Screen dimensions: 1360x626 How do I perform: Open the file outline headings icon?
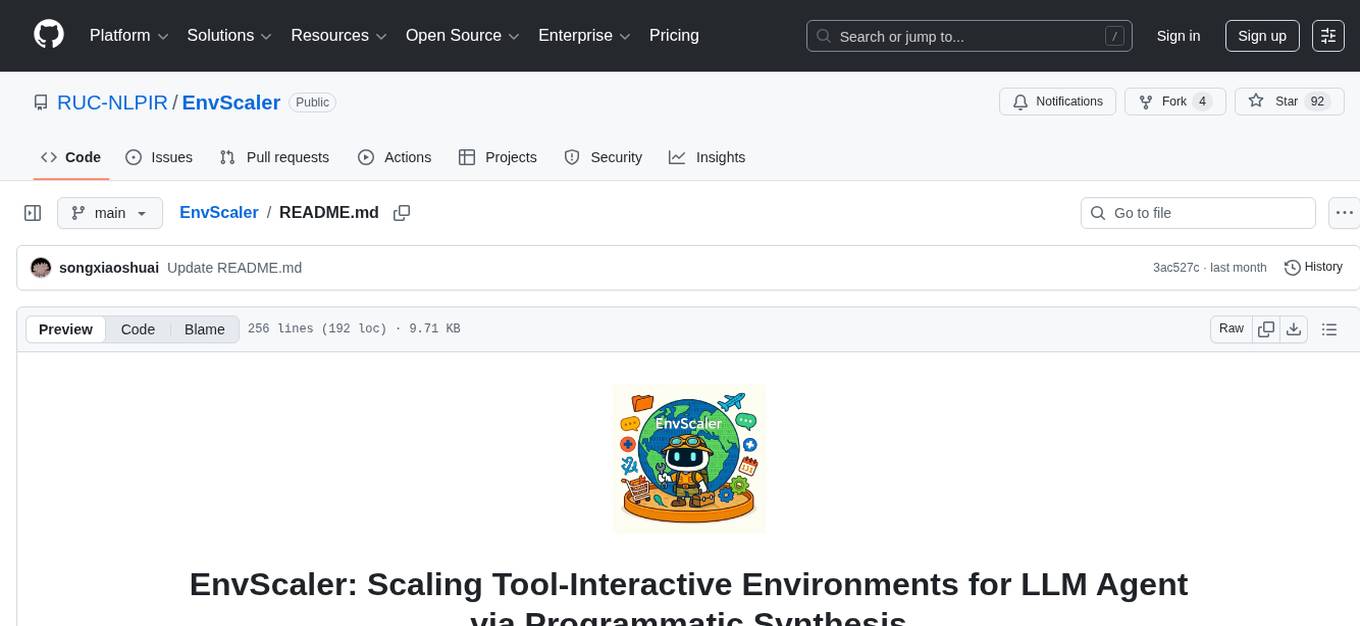point(1329,328)
